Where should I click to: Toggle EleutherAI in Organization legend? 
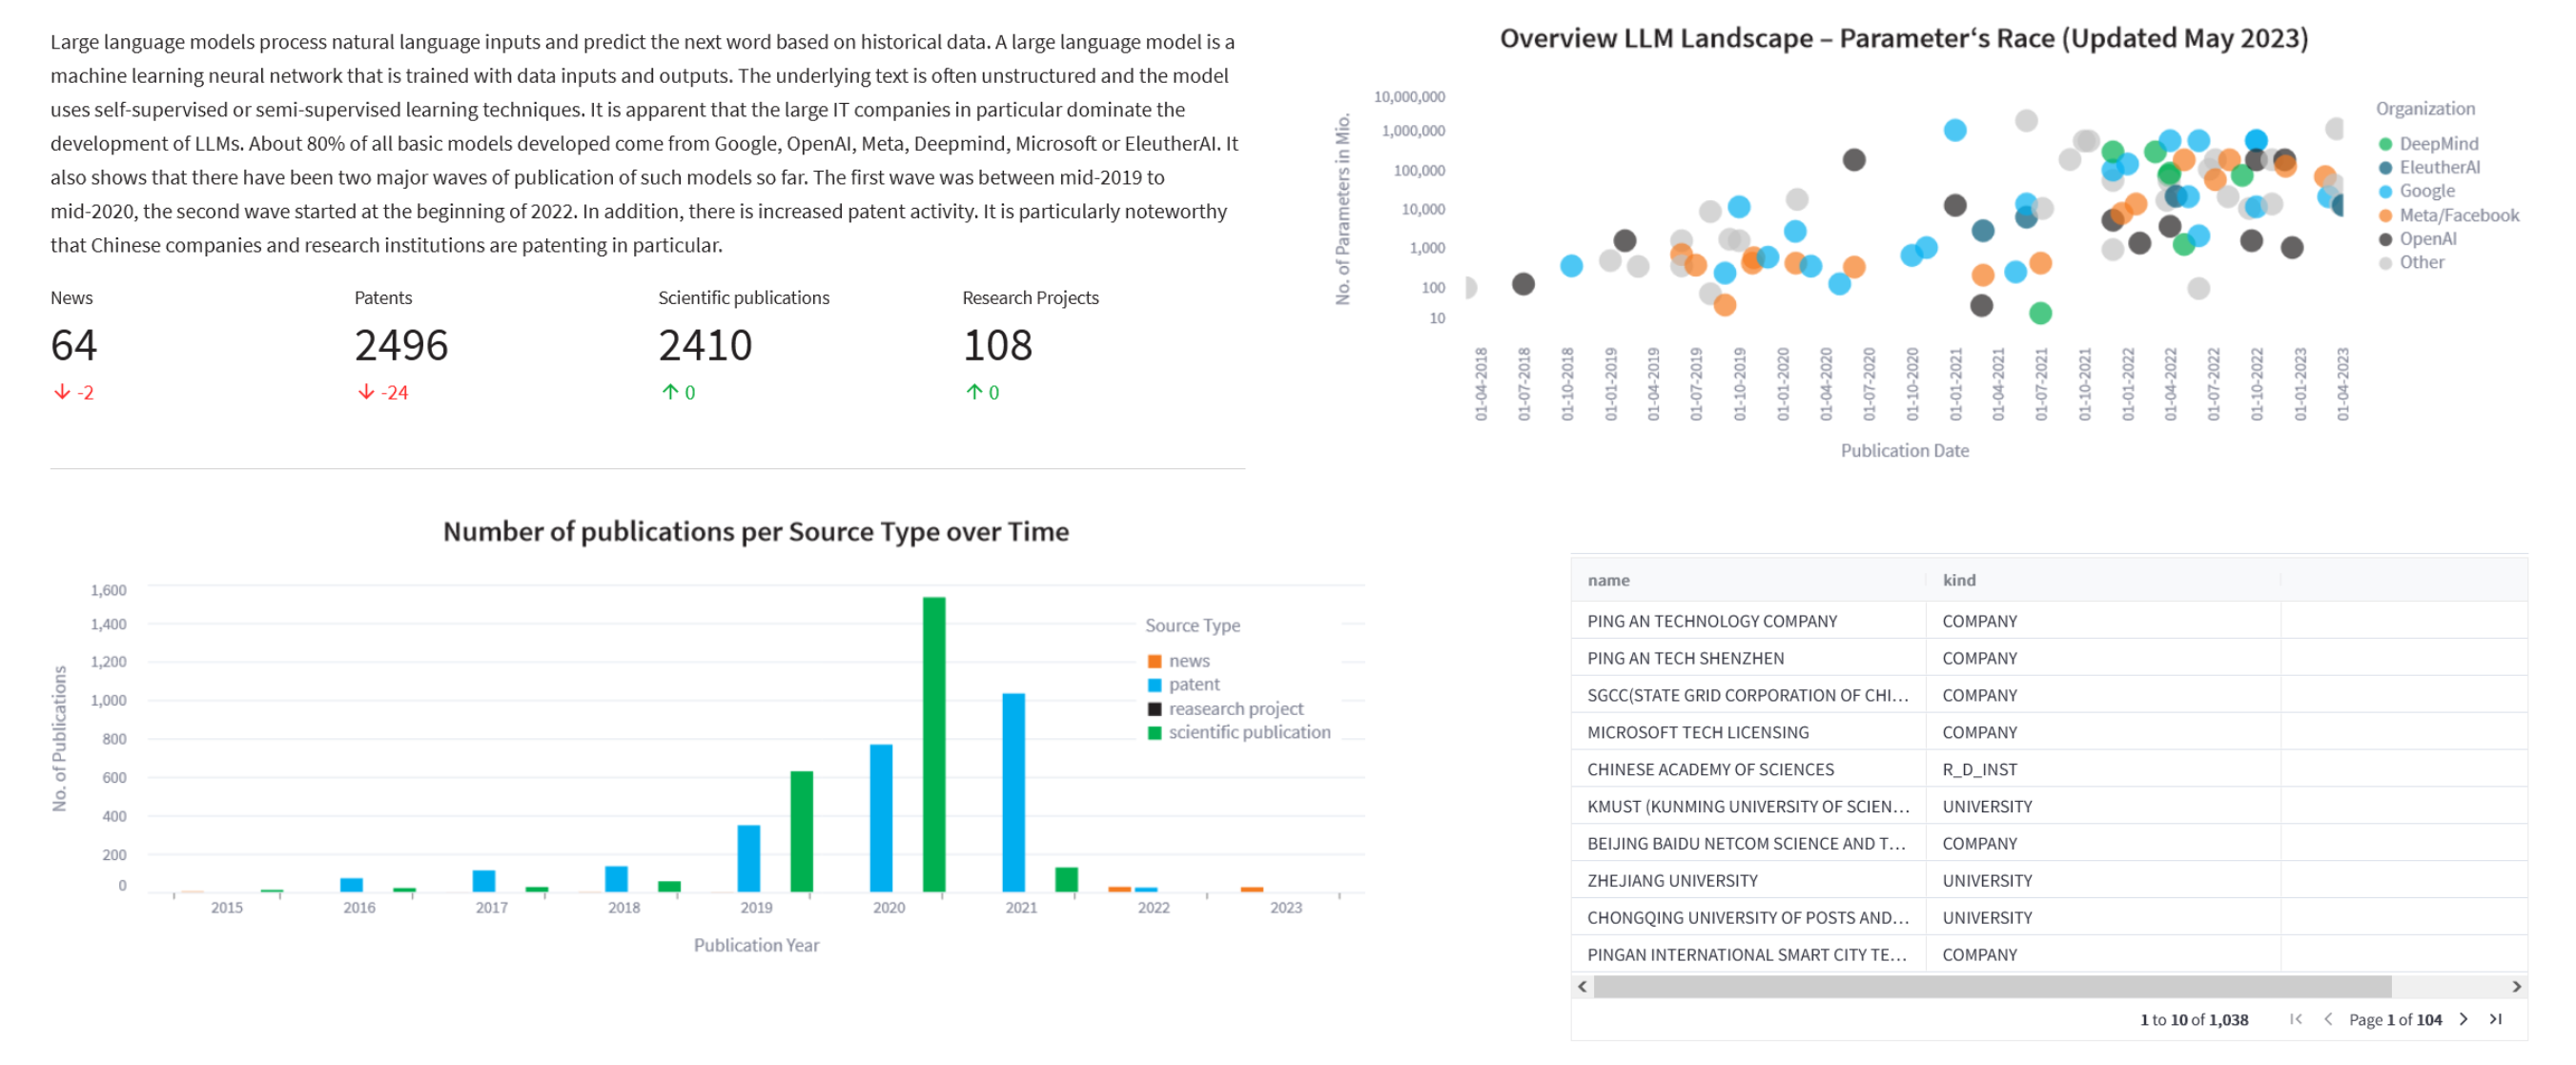coord(2429,167)
